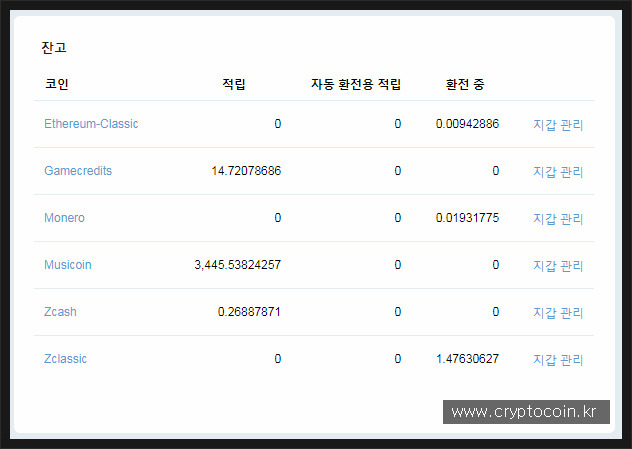Open the Monero coin link
Image resolution: width=632 pixels, height=449 pixels.
(x=64, y=218)
